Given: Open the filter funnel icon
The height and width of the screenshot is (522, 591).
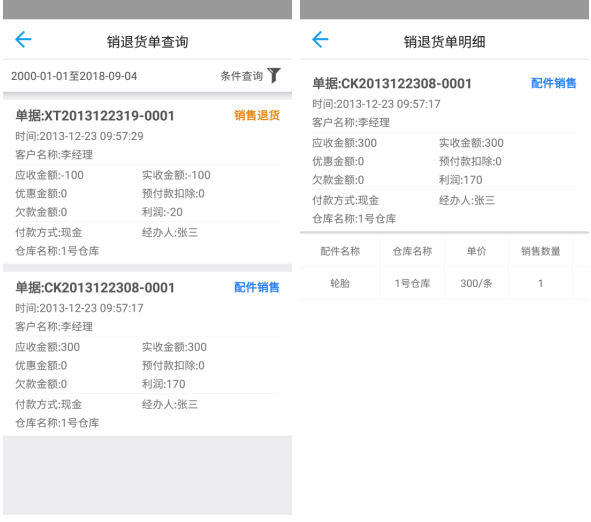Looking at the screenshot, I should click(x=274, y=75).
